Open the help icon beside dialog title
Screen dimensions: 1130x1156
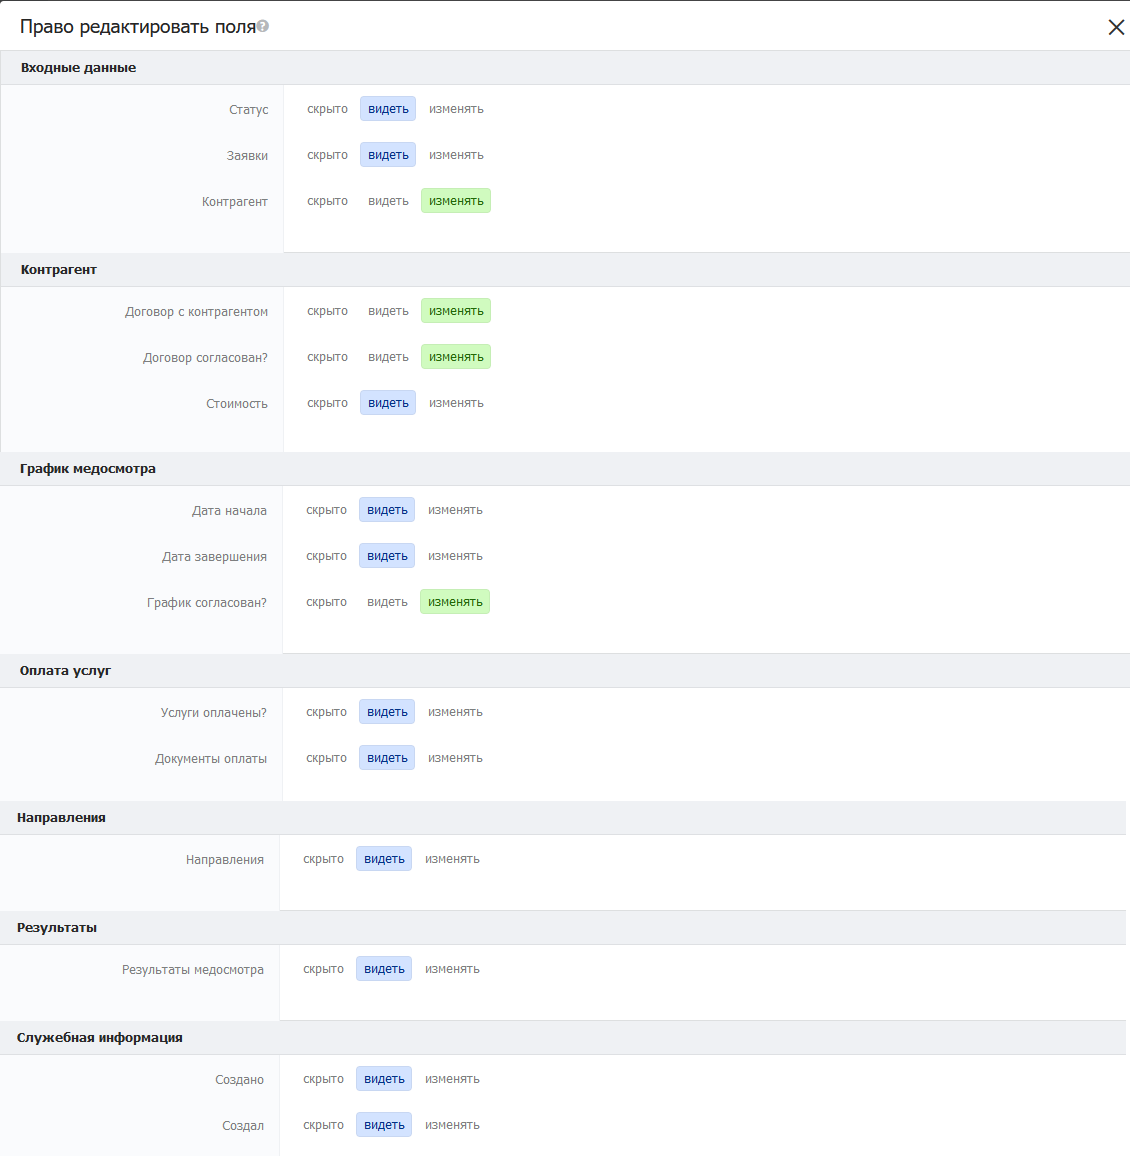point(262,27)
